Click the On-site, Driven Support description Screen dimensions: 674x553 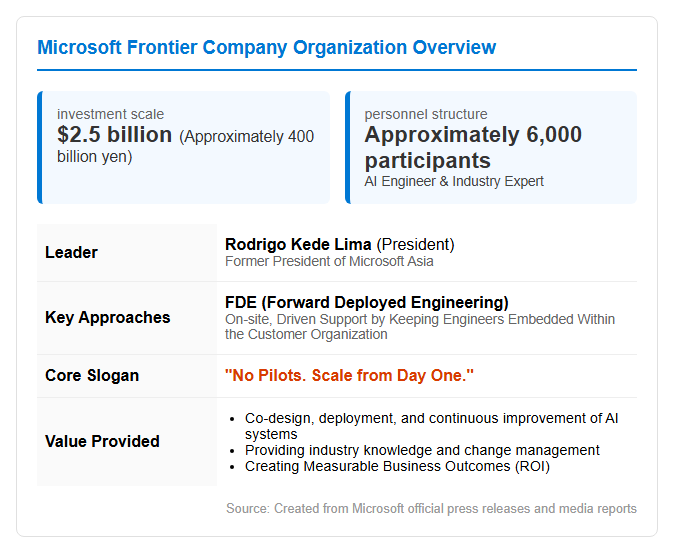pos(420,327)
